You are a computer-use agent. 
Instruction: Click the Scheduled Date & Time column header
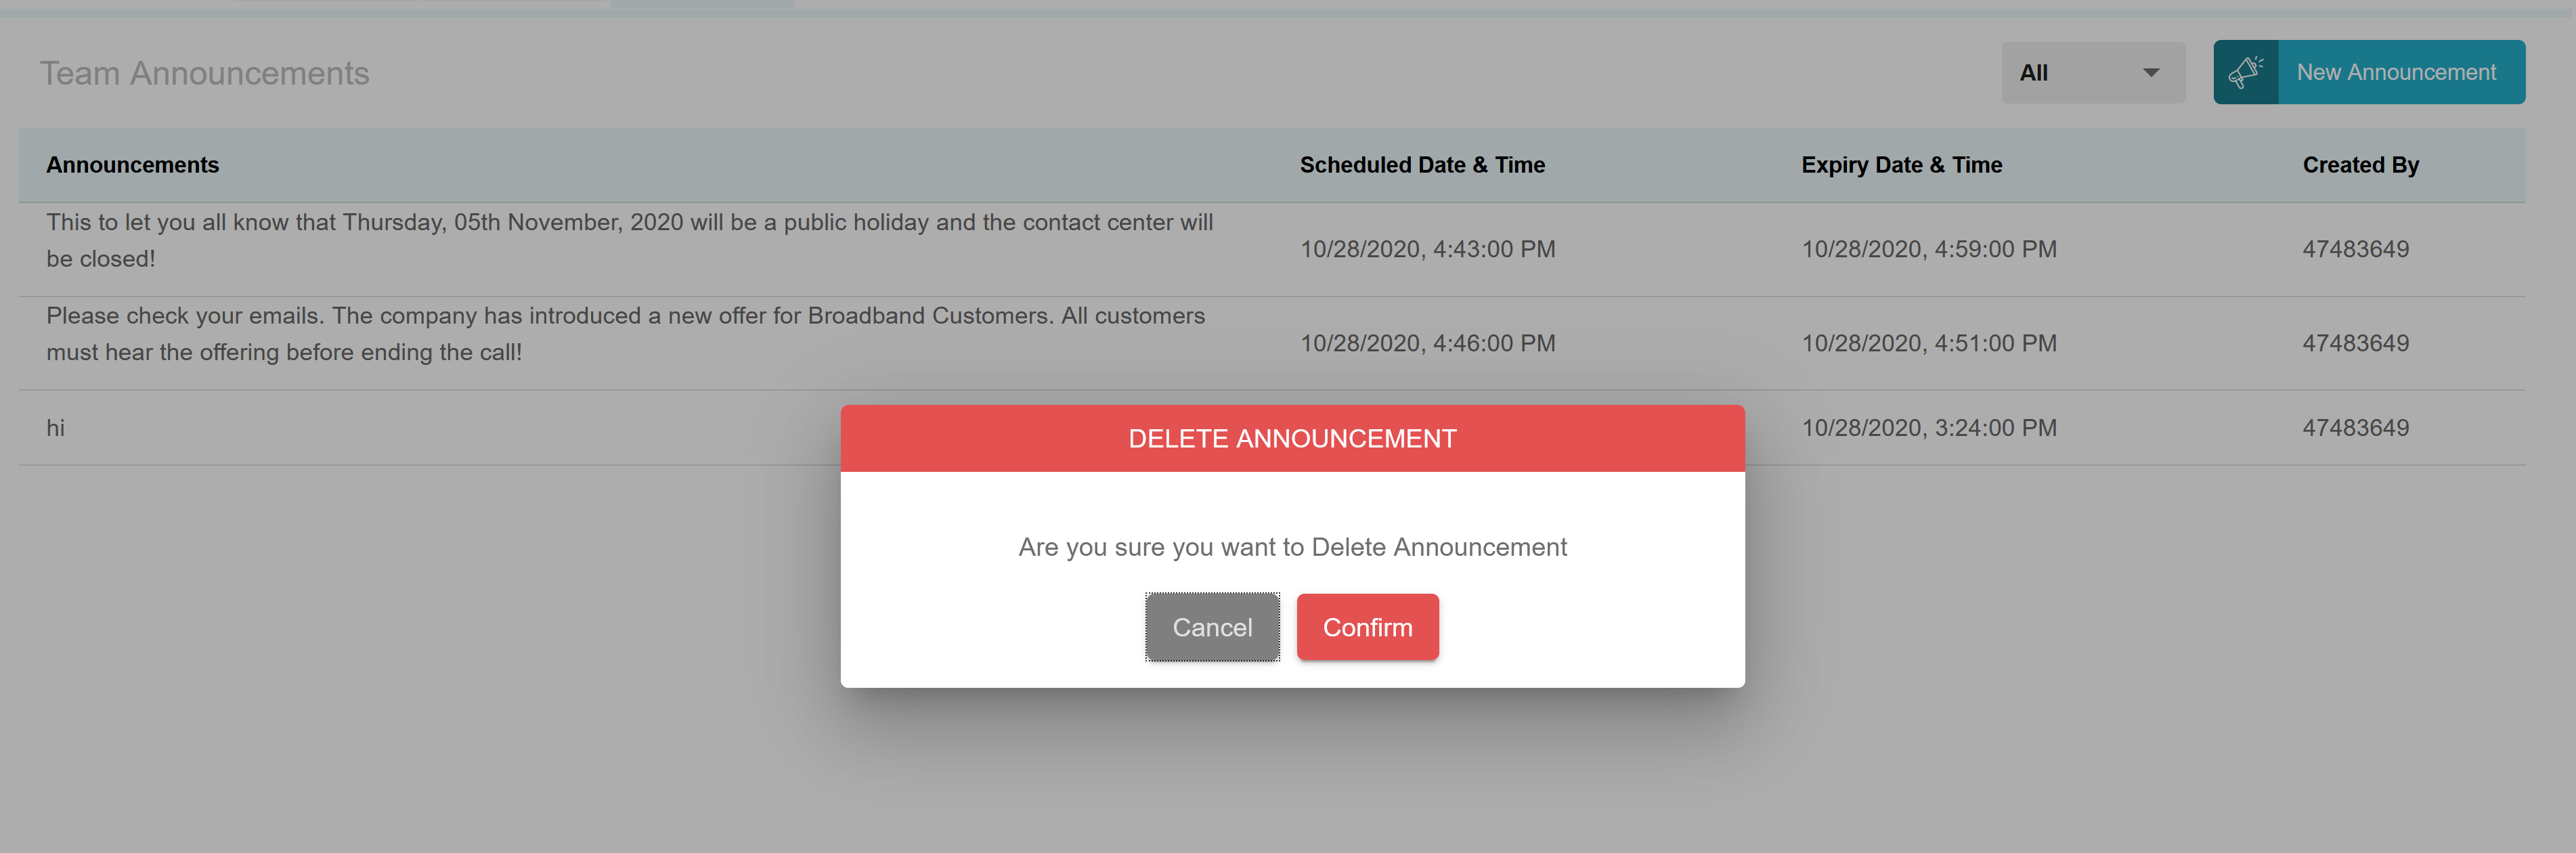coord(1422,164)
